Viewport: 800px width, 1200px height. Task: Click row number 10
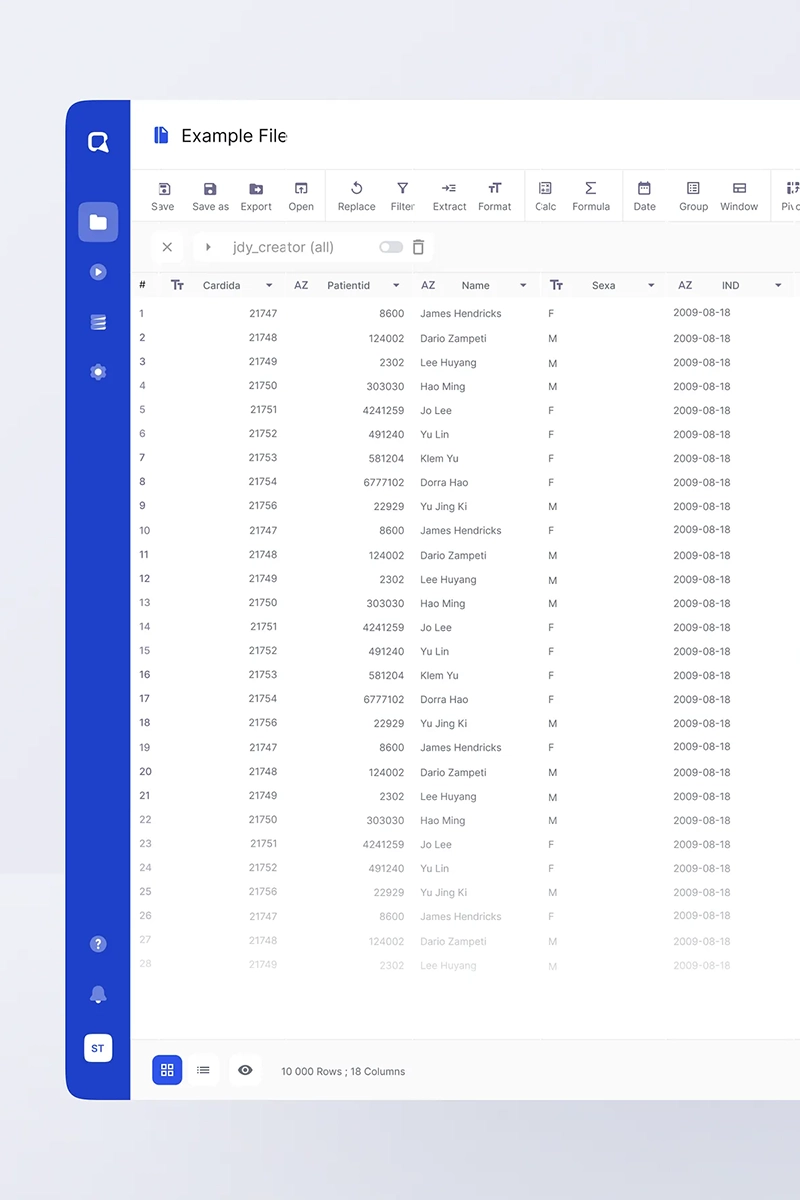(145, 531)
